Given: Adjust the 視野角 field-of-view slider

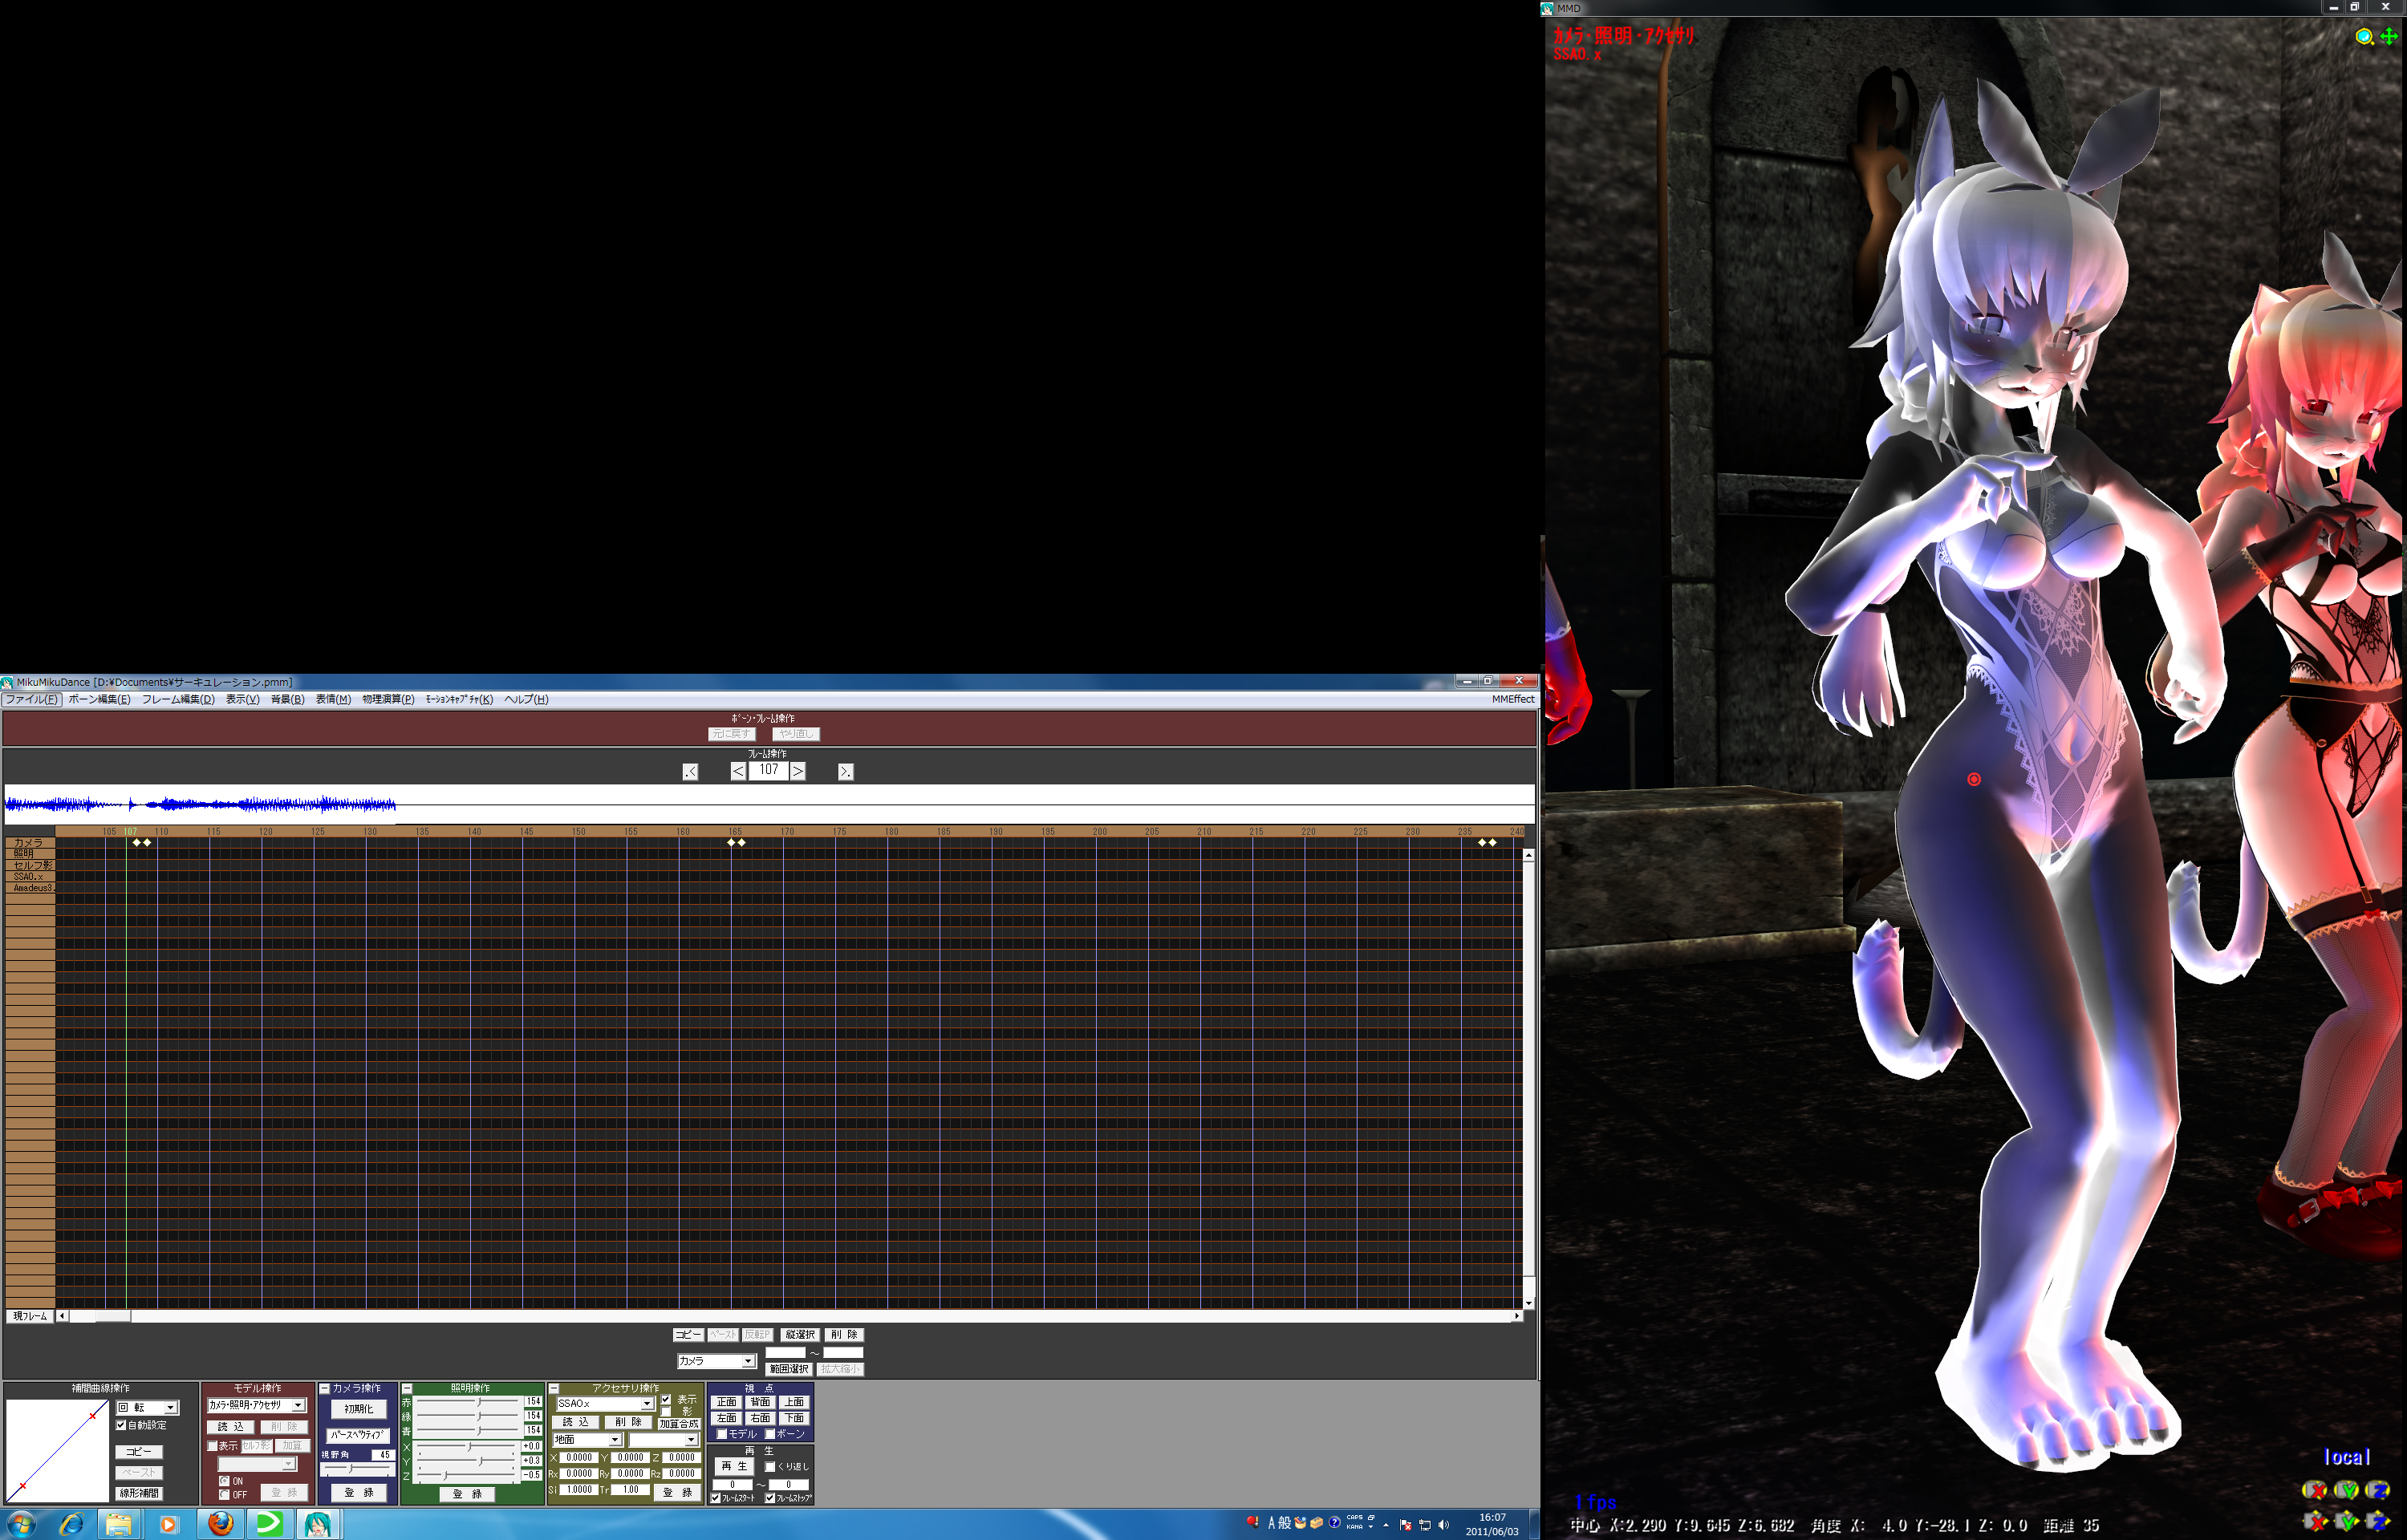Looking at the screenshot, I should pos(351,1469).
